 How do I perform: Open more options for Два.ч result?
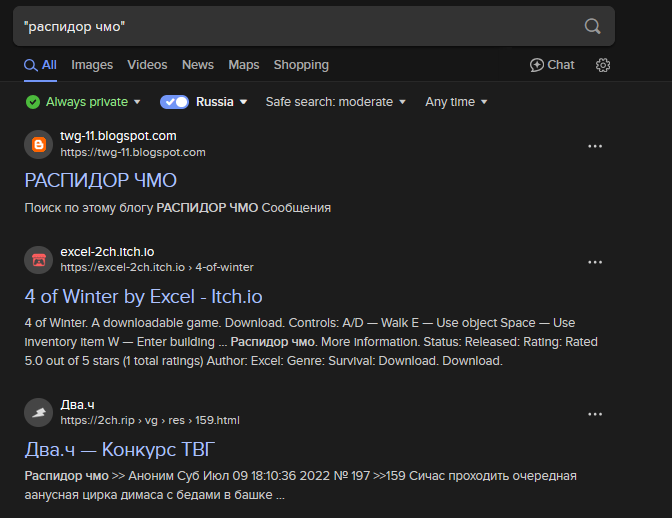coord(595,414)
